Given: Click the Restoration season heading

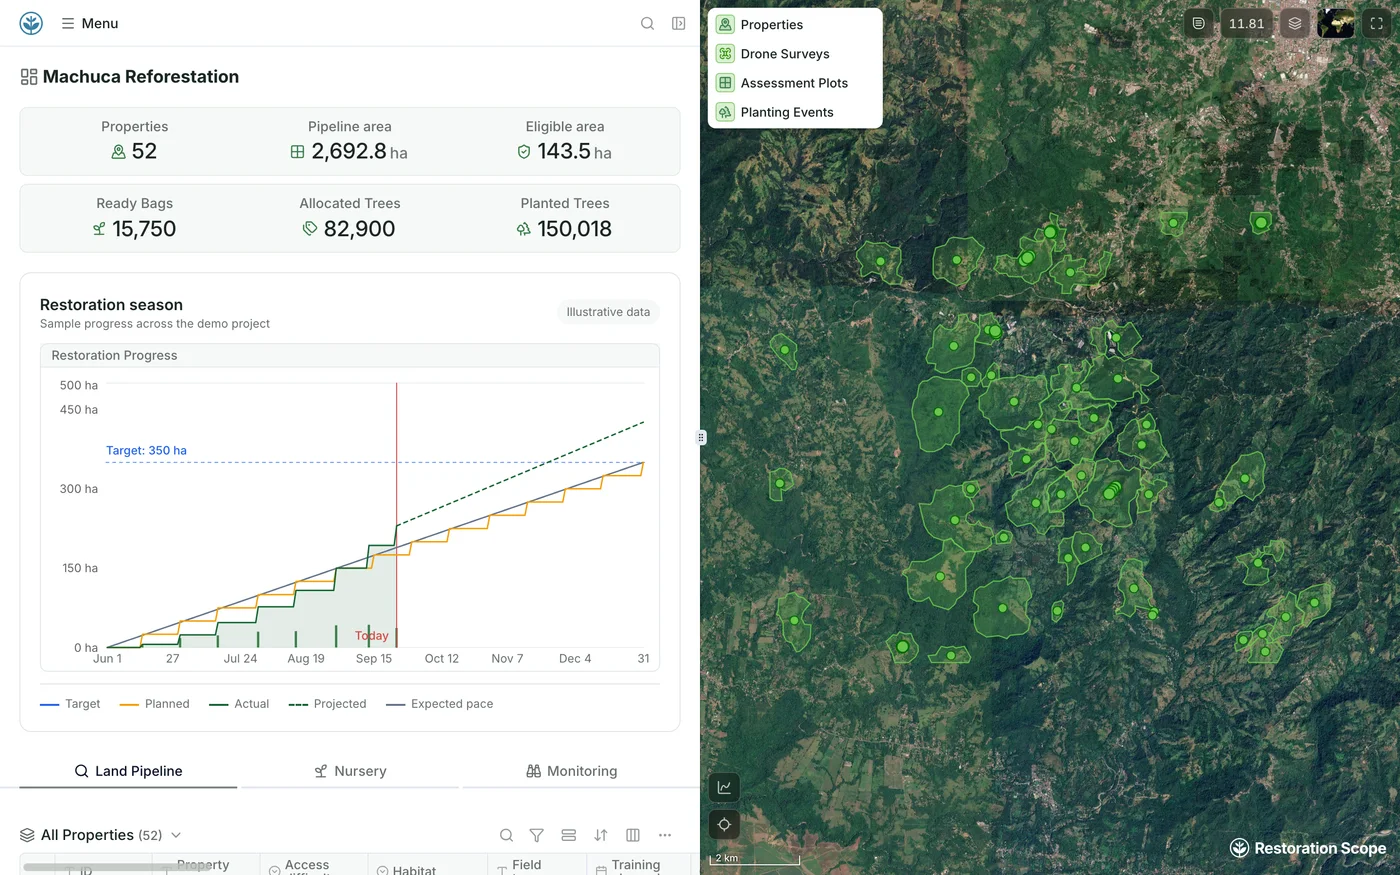Looking at the screenshot, I should pyautogui.click(x=111, y=305).
